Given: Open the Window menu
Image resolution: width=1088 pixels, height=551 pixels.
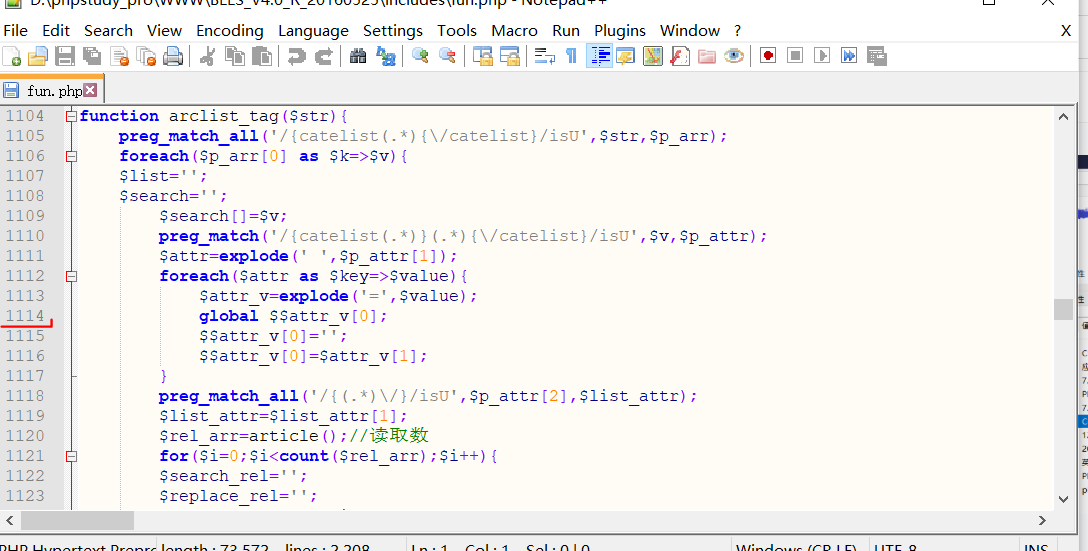Looking at the screenshot, I should coord(690,31).
